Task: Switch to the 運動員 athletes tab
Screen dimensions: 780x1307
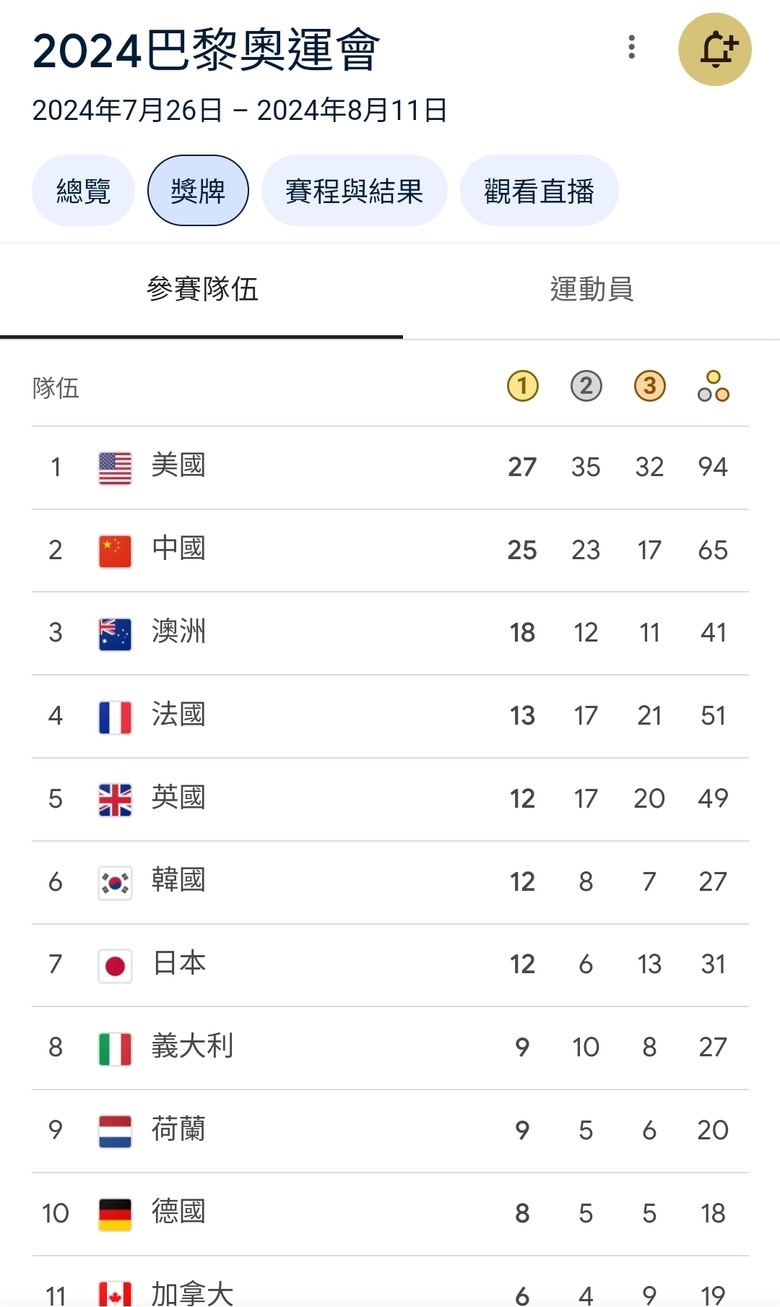Action: (592, 290)
